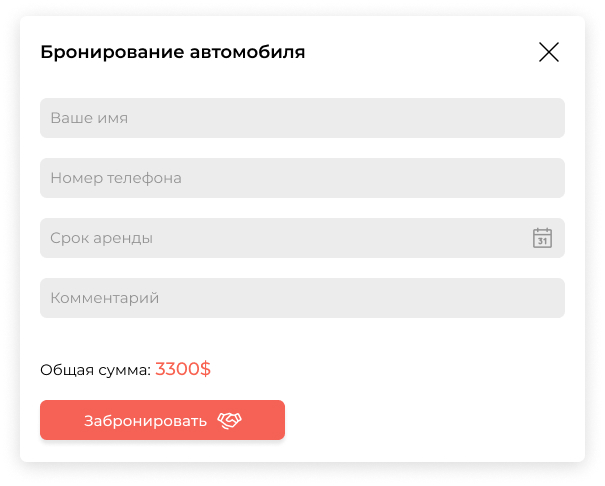Click the Общая сумма label
This screenshot has height=486, width=605.
[95, 370]
